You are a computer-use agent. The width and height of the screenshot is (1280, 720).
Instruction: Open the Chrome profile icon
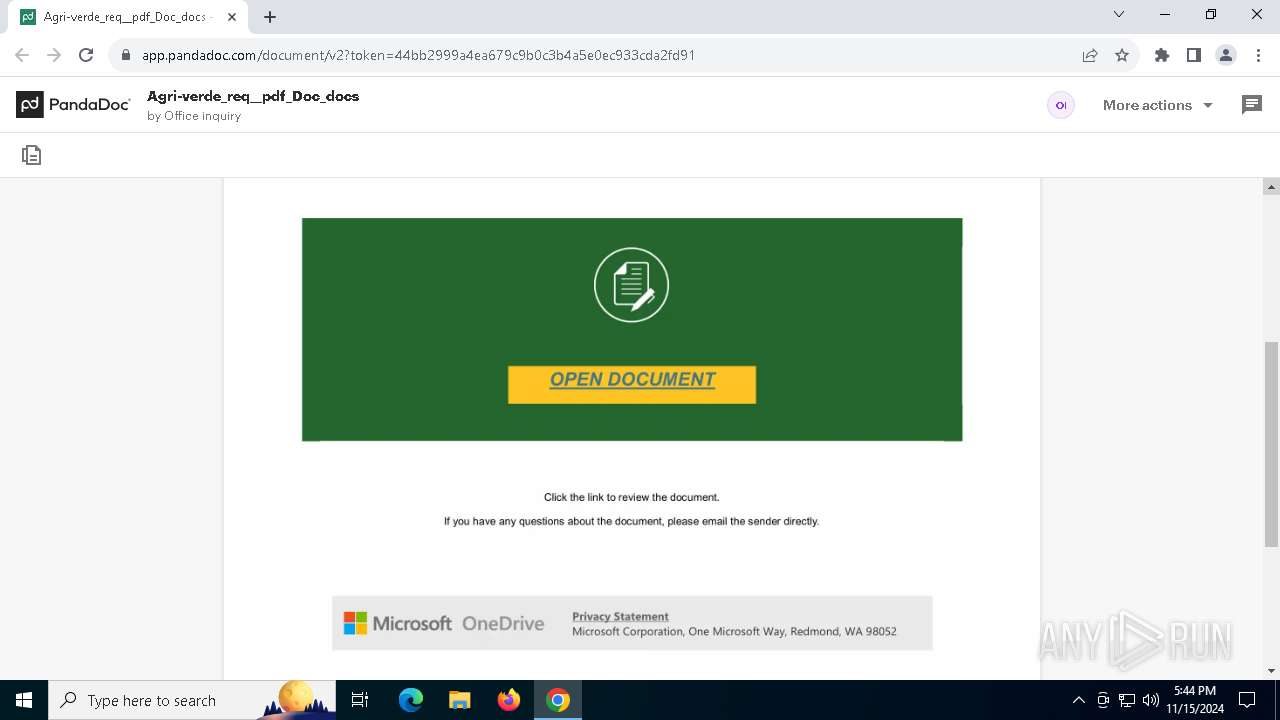click(x=1226, y=55)
